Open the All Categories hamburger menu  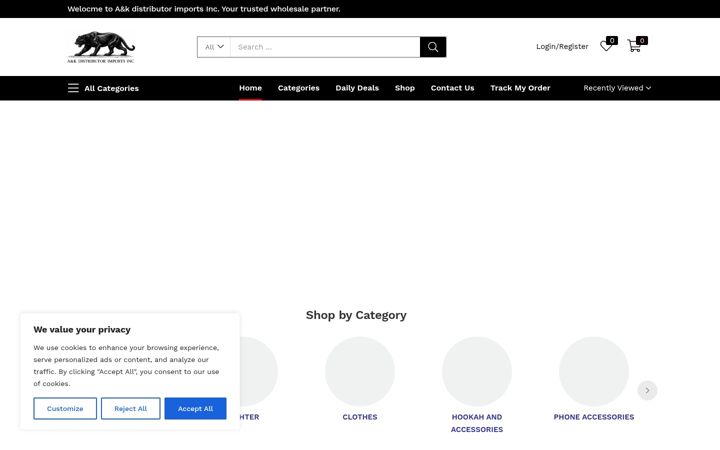click(103, 88)
